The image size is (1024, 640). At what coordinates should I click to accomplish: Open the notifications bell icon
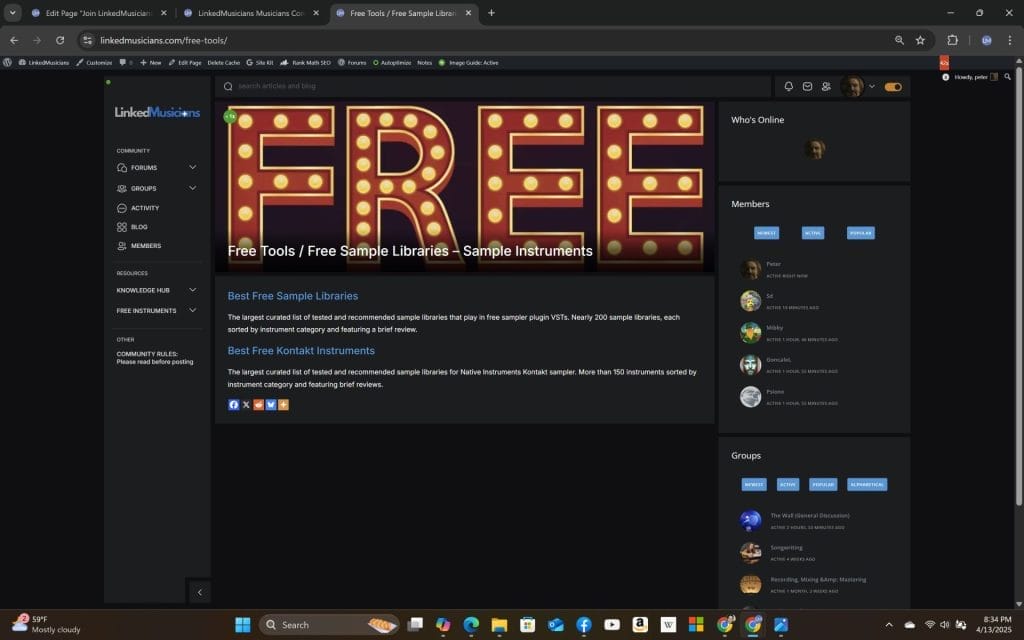tap(789, 87)
